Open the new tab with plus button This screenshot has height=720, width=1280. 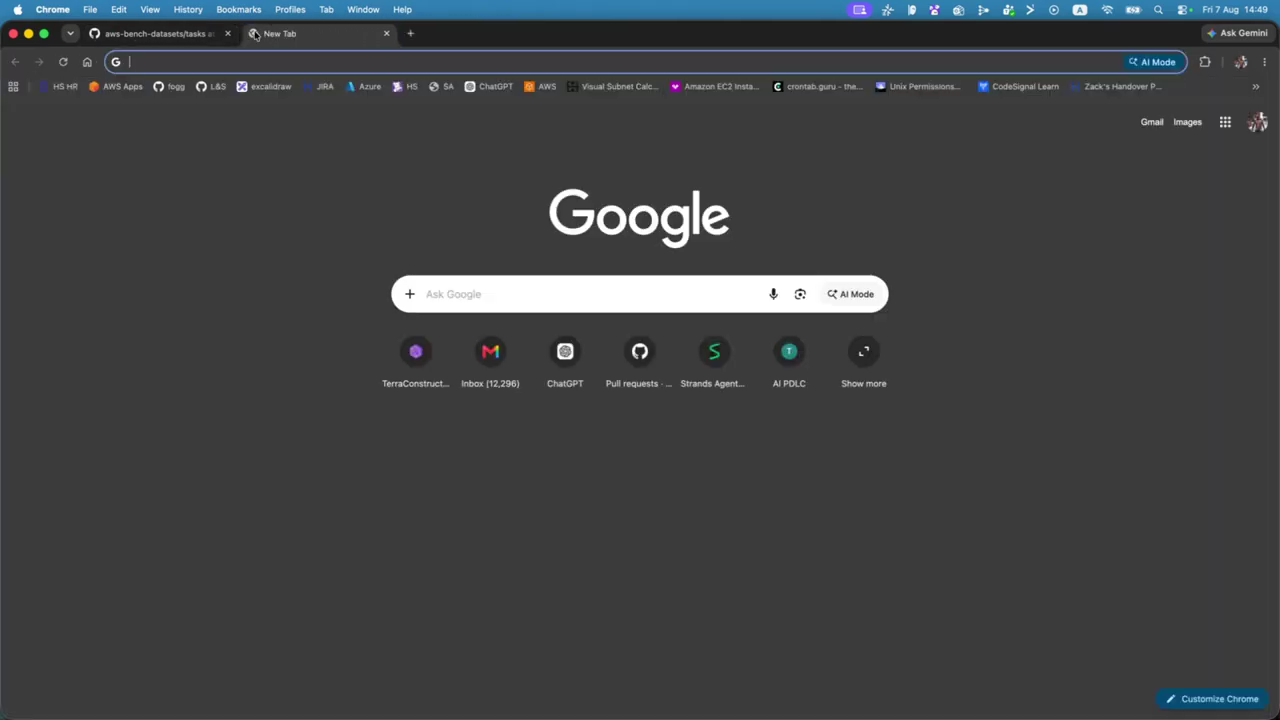pos(410,34)
